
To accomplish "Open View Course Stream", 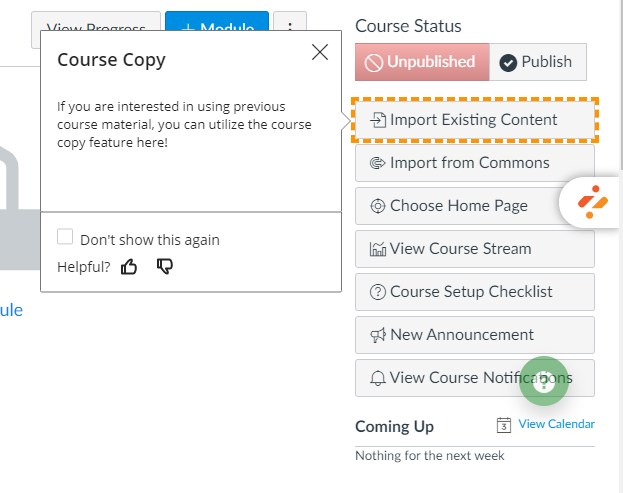I will point(475,249).
